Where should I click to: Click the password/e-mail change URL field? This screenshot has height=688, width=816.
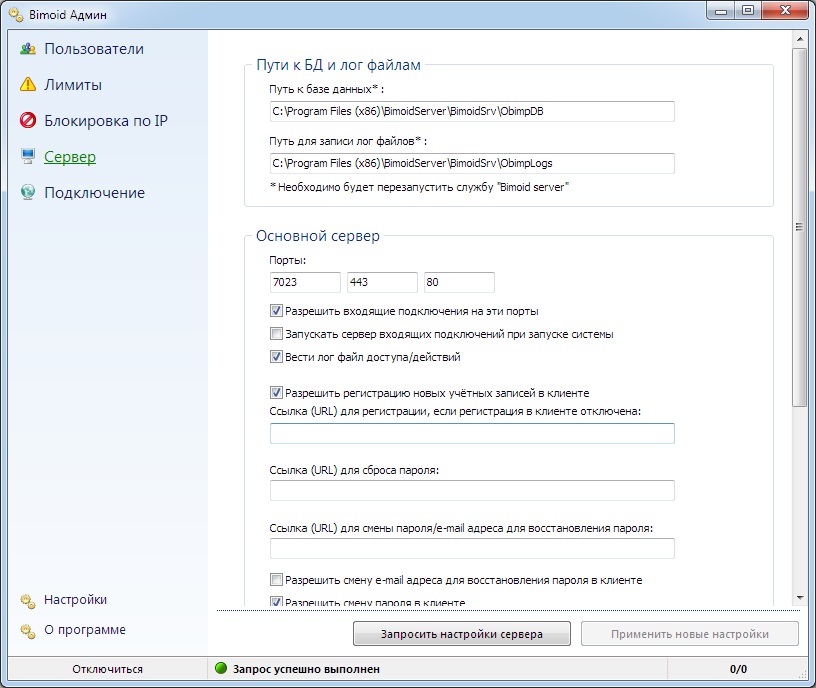472,549
